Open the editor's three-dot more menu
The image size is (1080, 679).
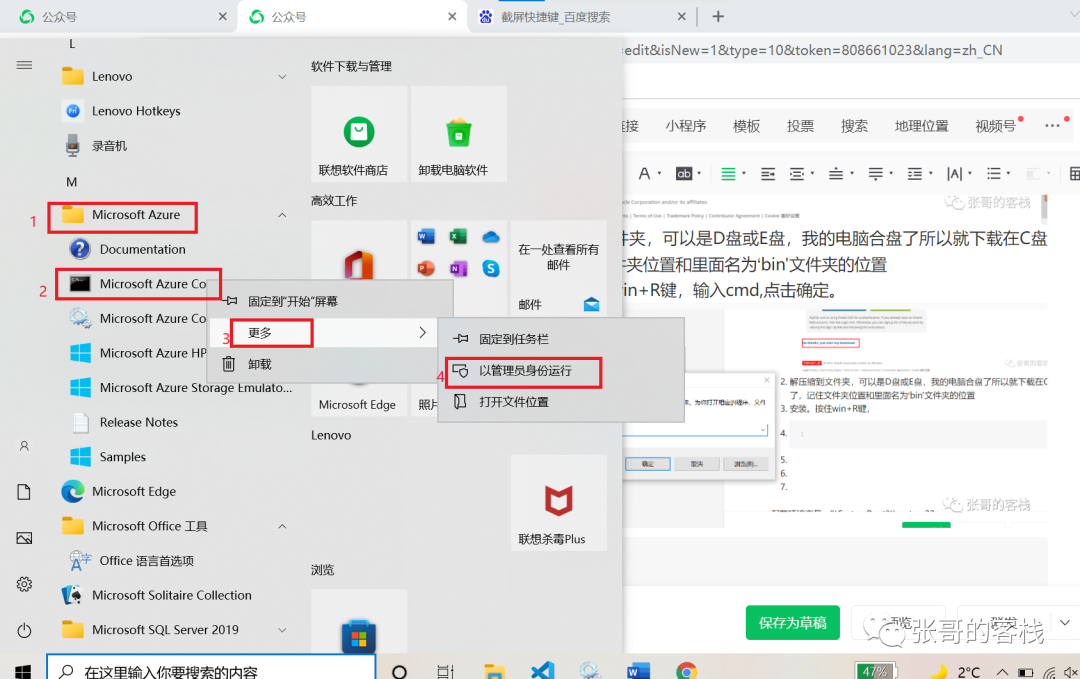pos(1052,125)
